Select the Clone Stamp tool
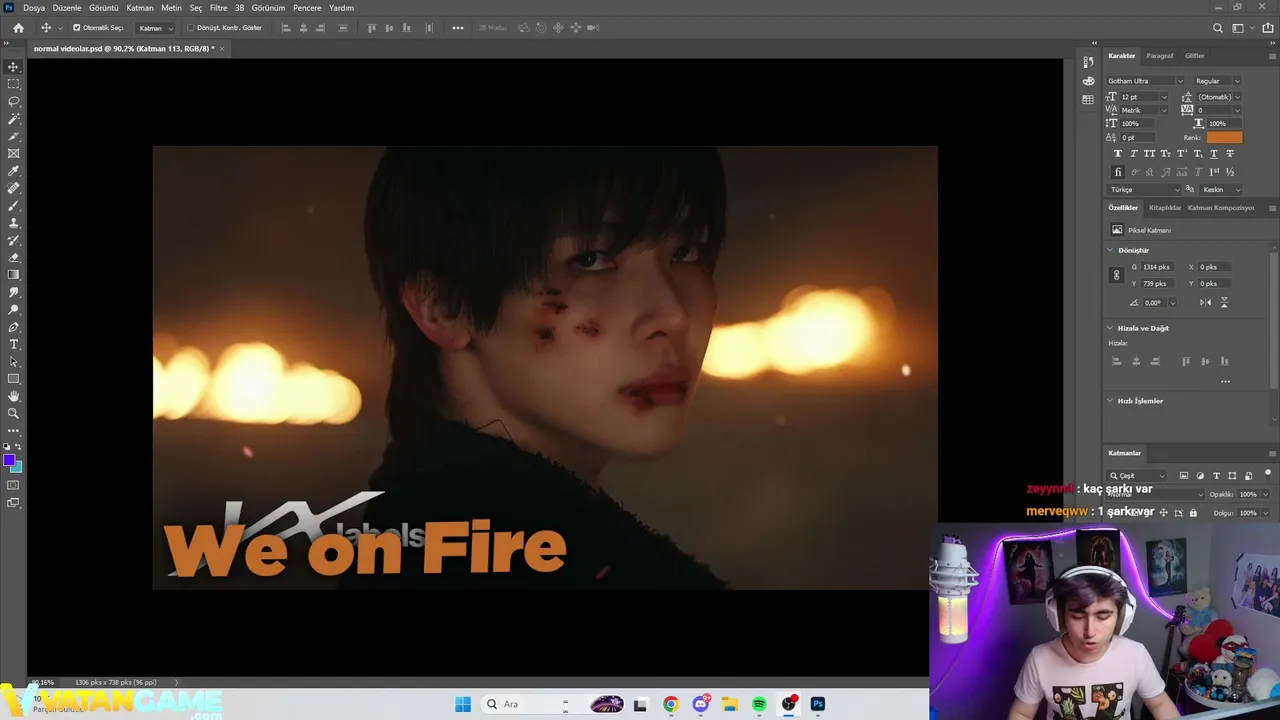Image resolution: width=1280 pixels, height=720 pixels. 13,223
